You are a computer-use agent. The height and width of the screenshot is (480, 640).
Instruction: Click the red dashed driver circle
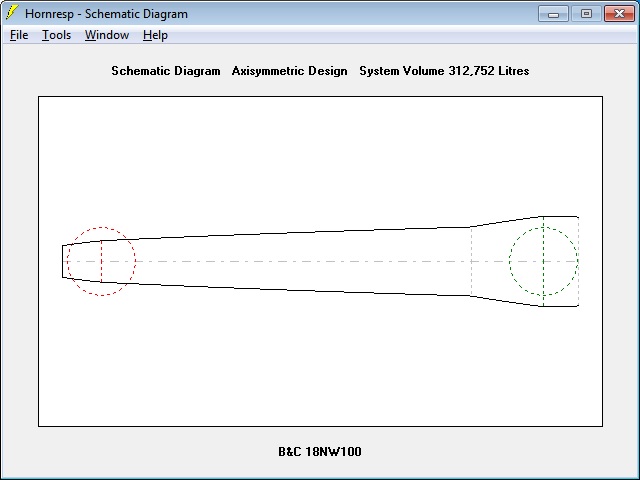[x=101, y=261]
